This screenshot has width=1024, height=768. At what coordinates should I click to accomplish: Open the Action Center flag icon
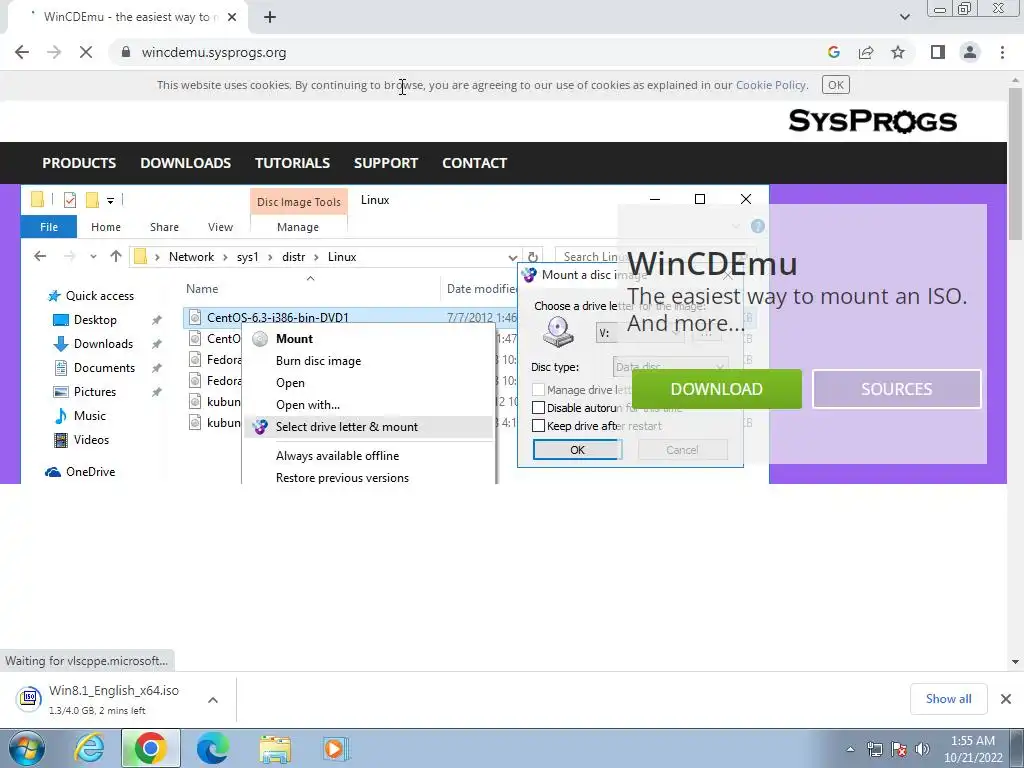899,749
